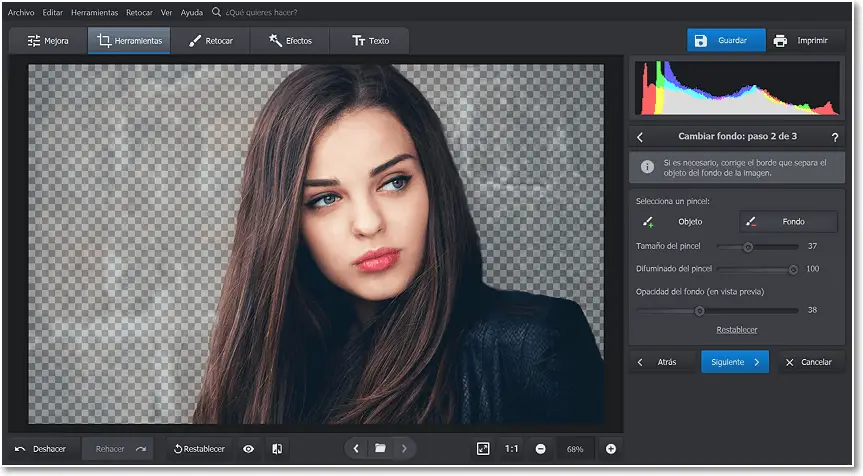This screenshot has width=863, height=476.
Task: Click the Rehacer redo button
Action: click(117, 449)
